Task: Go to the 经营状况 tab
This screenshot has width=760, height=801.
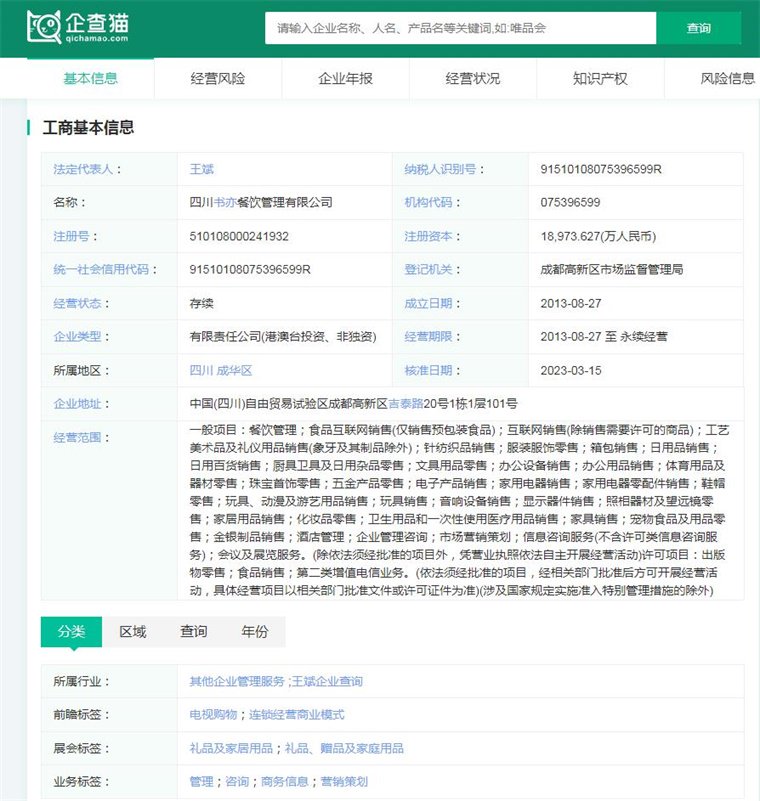Action: (x=472, y=78)
